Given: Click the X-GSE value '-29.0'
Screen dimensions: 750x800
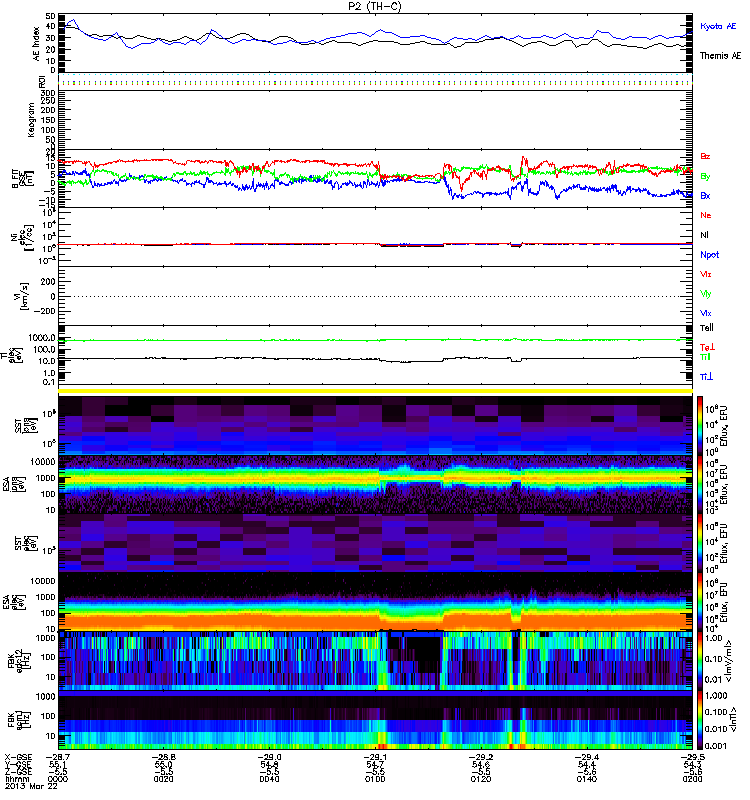Looking at the screenshot, I should pos(268,757).
